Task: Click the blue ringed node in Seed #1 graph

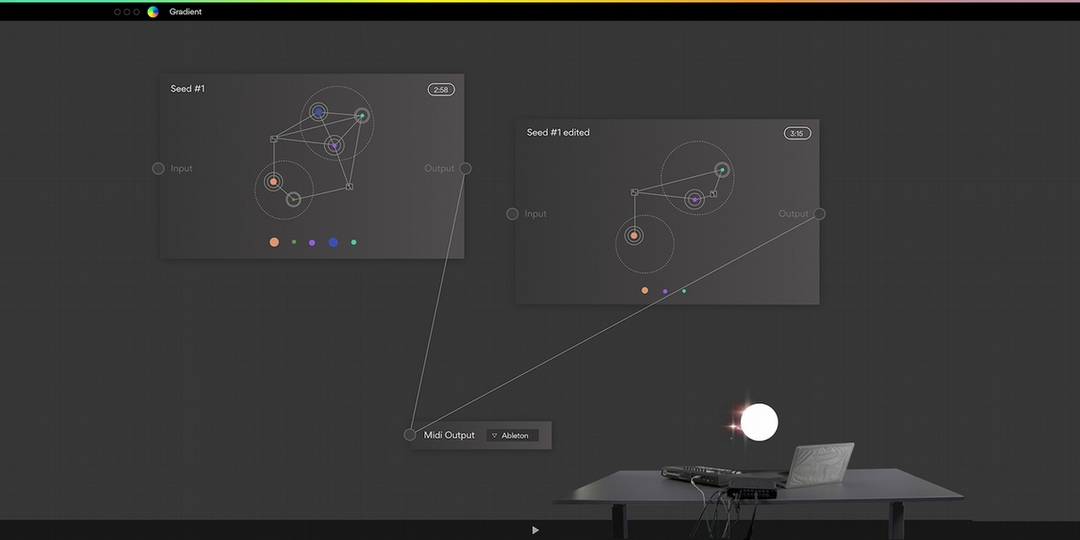Action: point(318,112)
